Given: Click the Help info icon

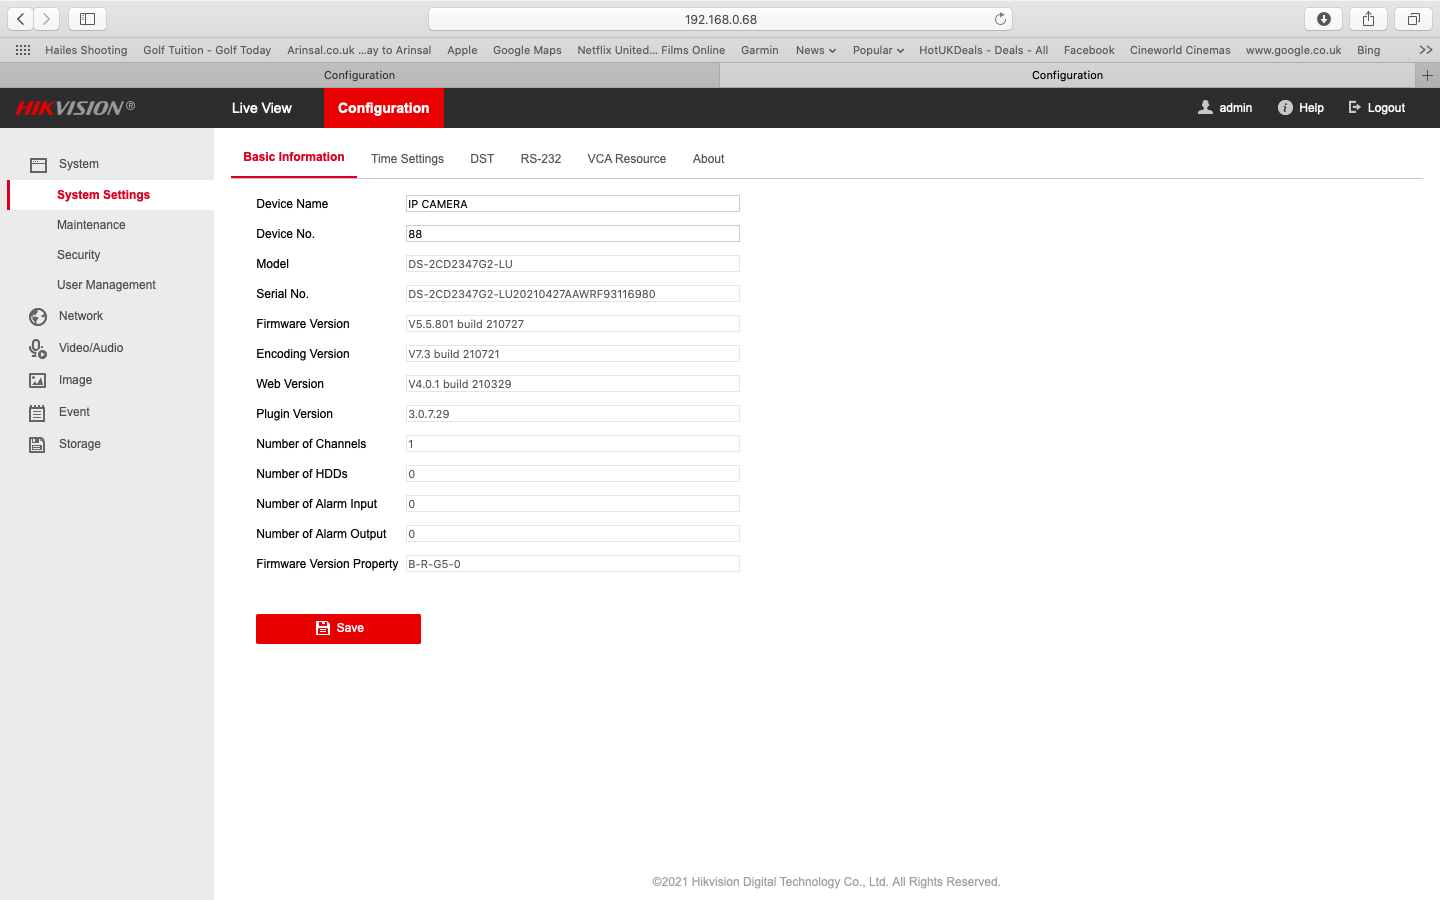Looking at the screenshot, I should (1283, 107).
